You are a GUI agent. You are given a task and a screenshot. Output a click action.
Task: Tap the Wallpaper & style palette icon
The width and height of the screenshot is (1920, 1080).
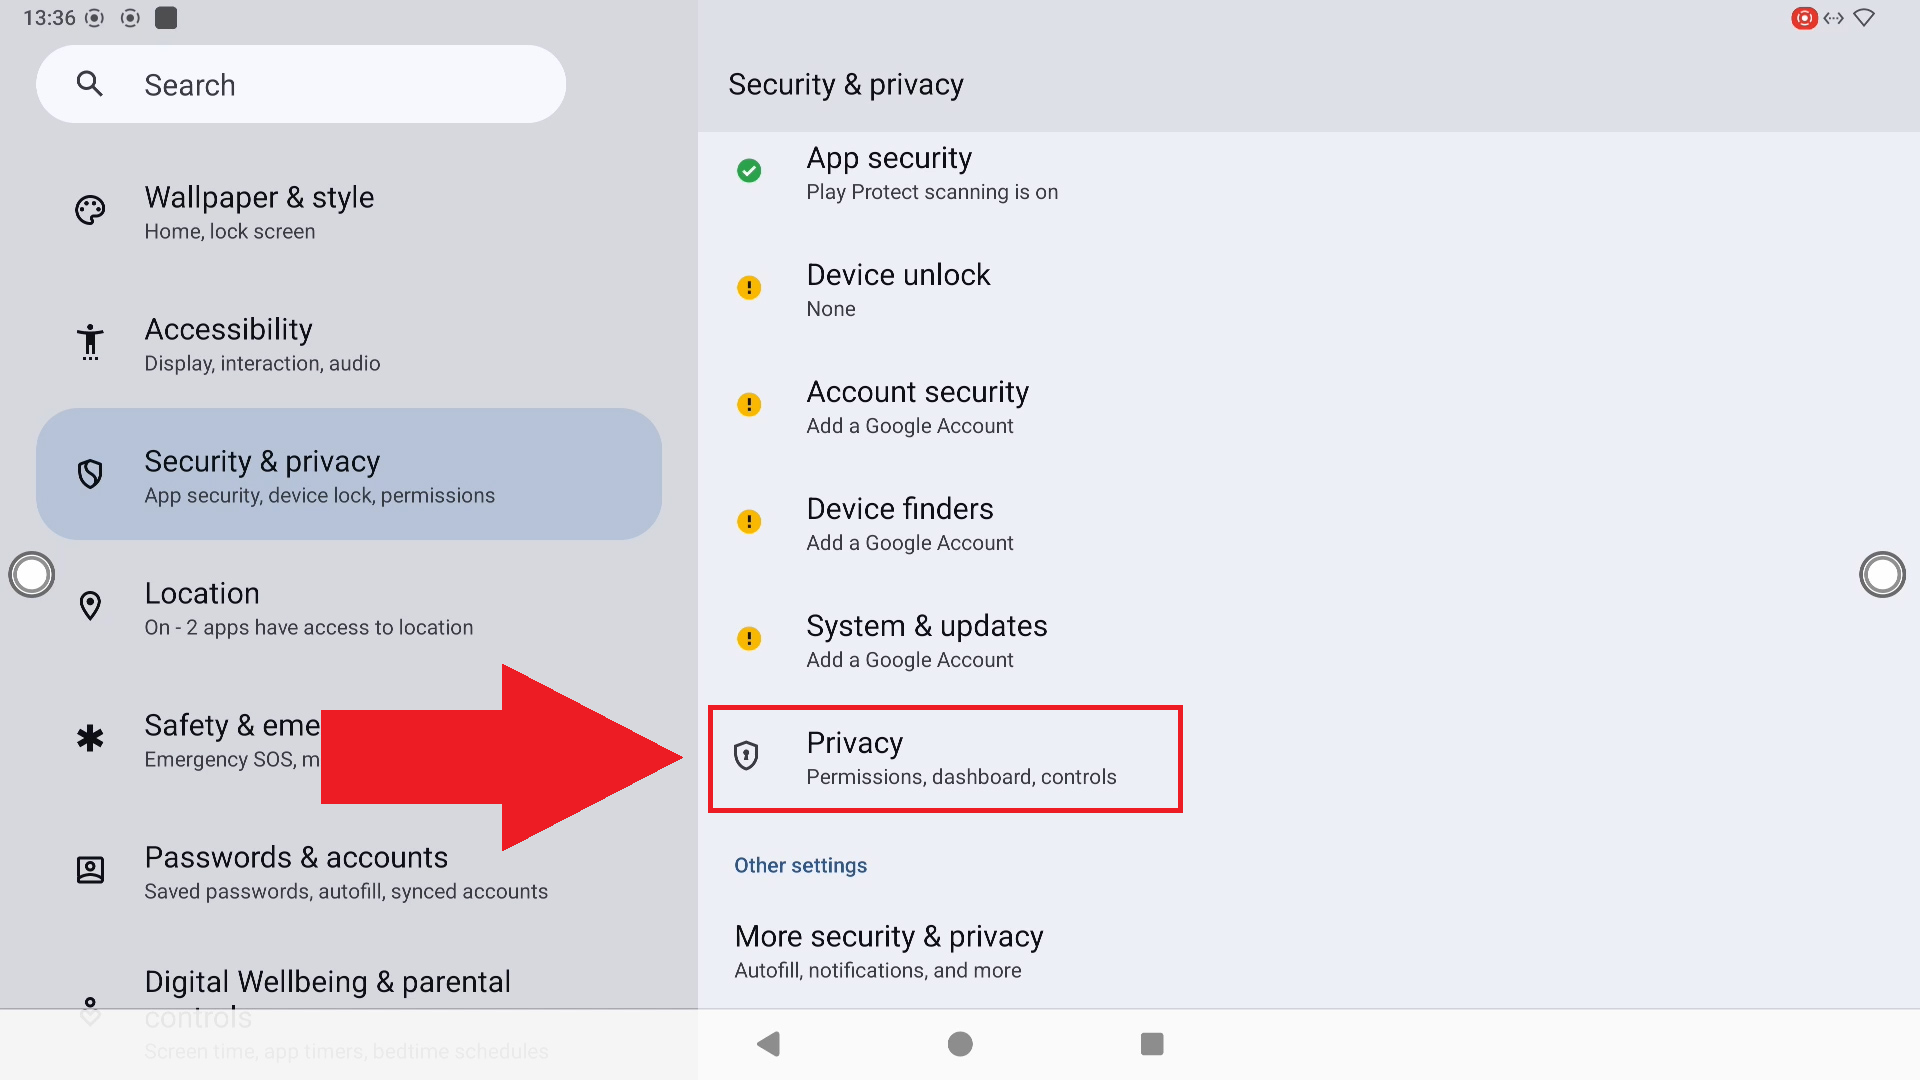(90, 211)
